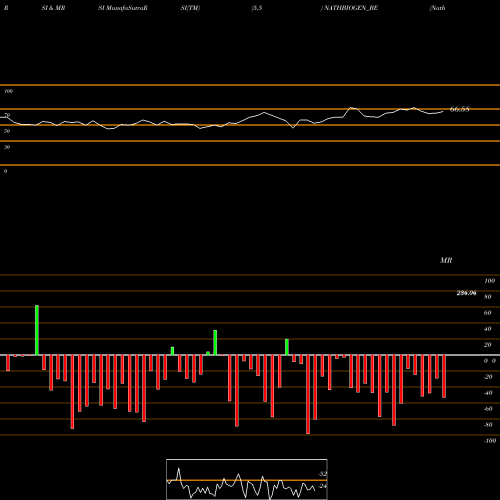Image resolution: width=500 pixels, height=500 pixels.
Task: Click the 80 label on MR axis
Action: (488, 297)
